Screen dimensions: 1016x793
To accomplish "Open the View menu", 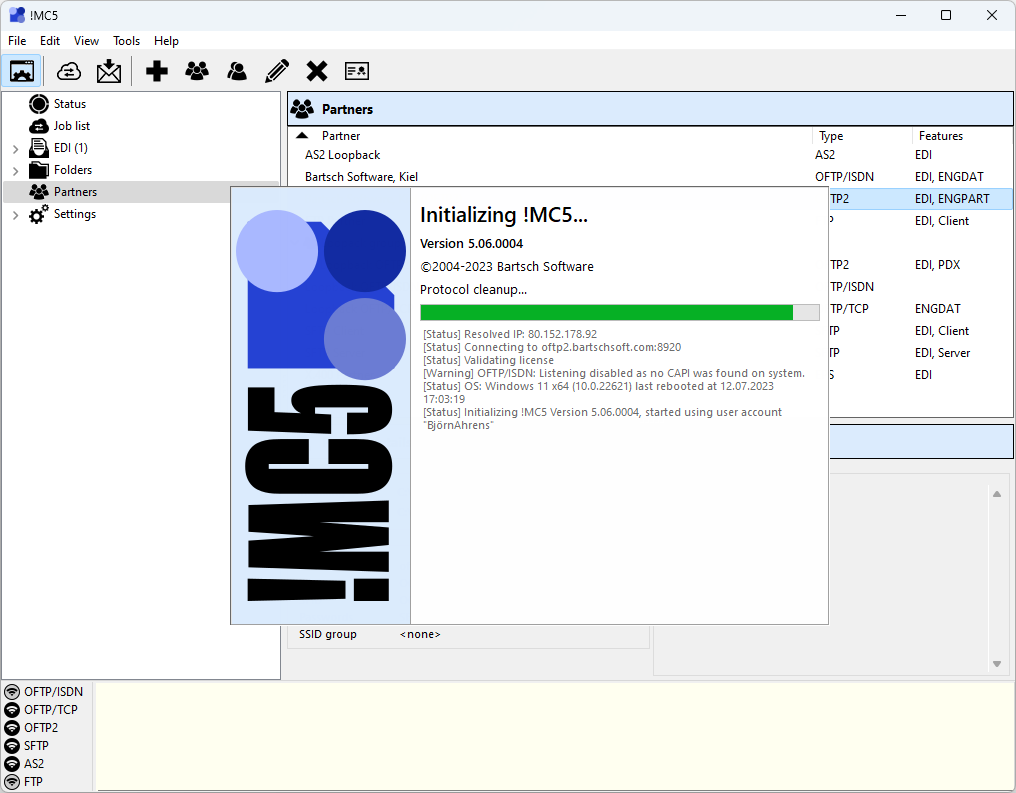I will pos(86,41).
